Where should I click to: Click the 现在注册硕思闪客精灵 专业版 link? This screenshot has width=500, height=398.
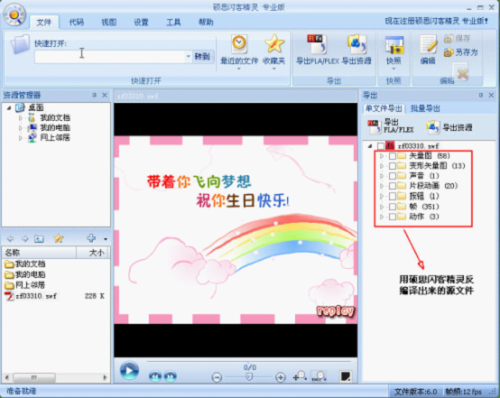(x=436, y=21)
